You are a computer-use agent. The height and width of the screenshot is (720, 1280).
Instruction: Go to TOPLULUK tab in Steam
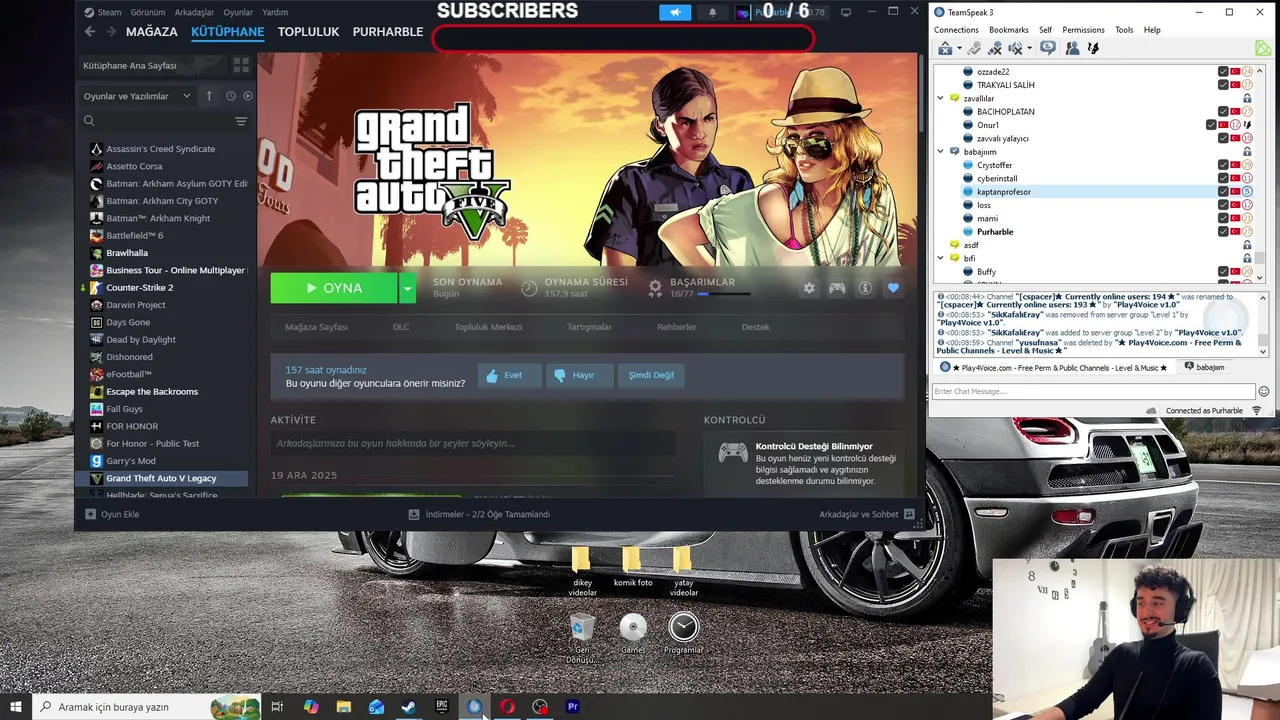[x=308, y=32]
